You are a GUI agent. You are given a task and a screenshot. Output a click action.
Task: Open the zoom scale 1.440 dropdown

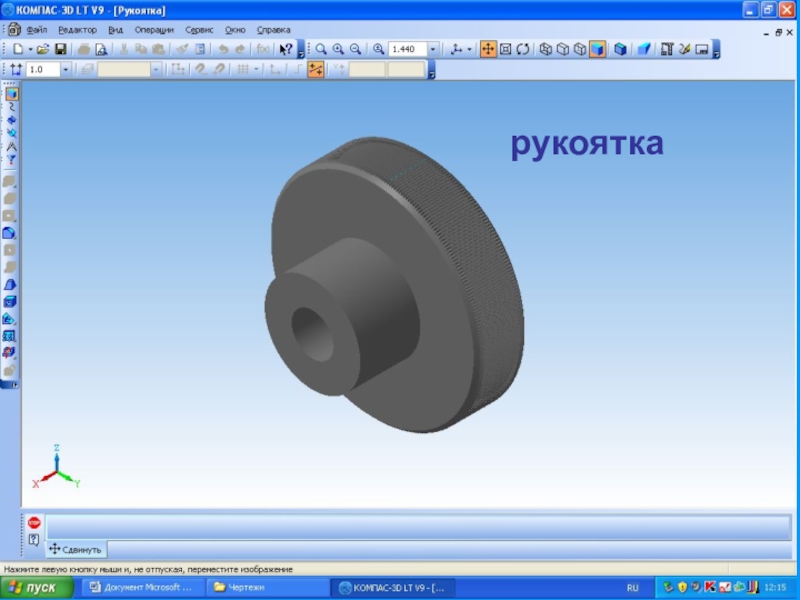tap(433, 49)
